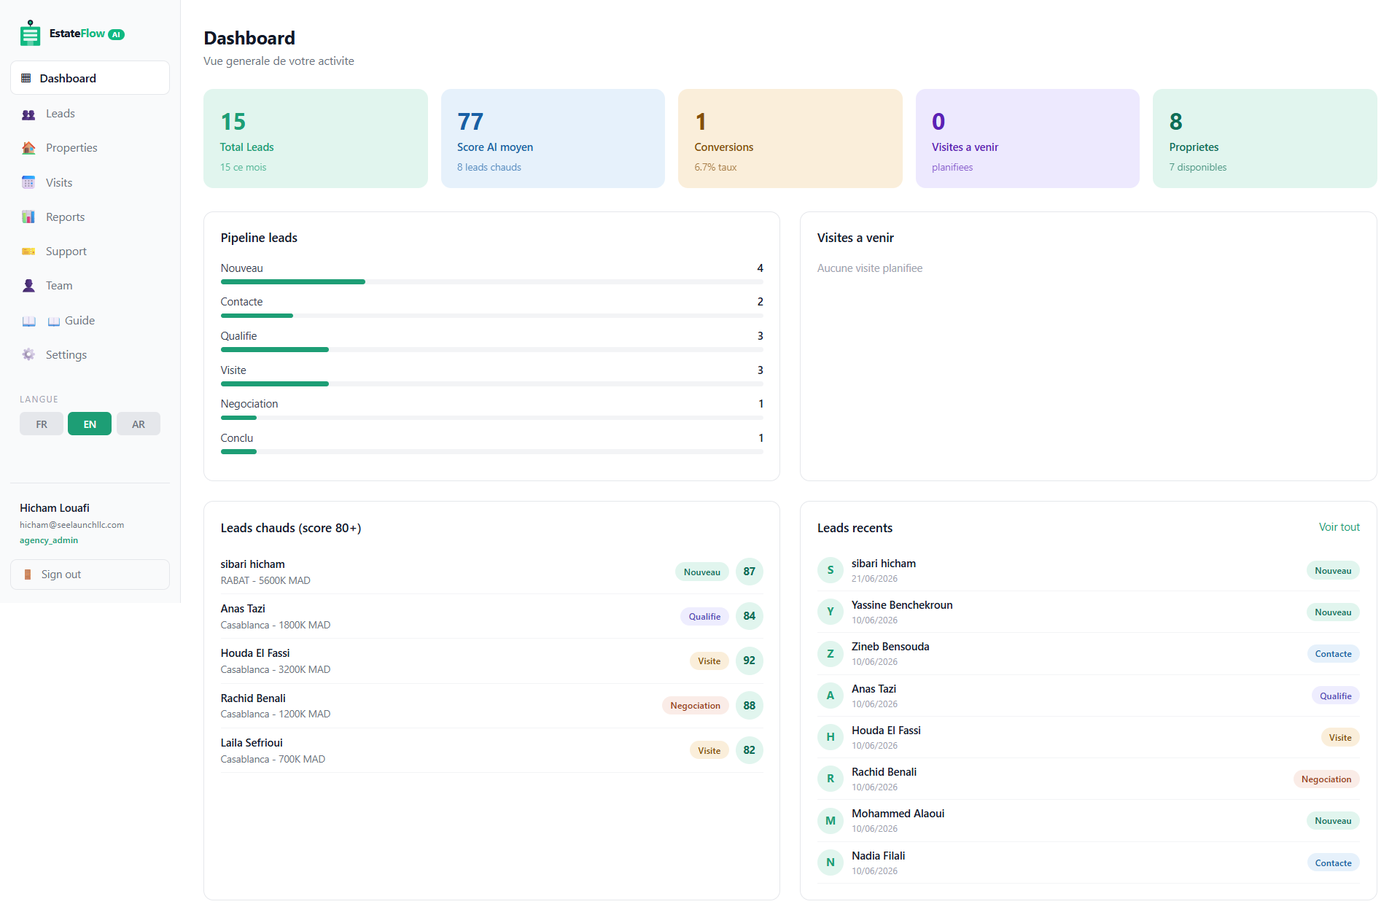Click the Score AI moyen card
The height and width of the screenshot is (923, 1400).
coord(553,138)
